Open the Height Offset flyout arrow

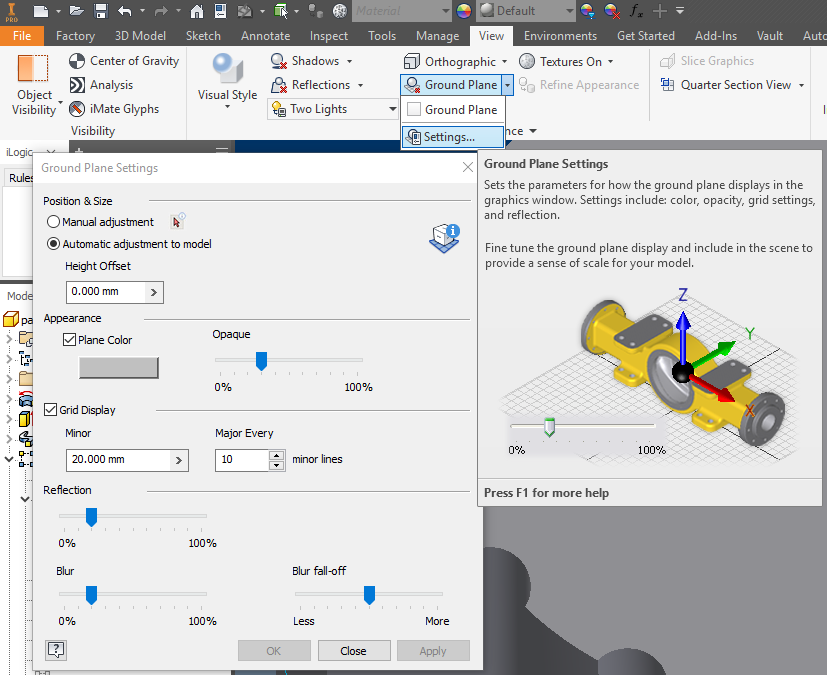click(151, 292)
